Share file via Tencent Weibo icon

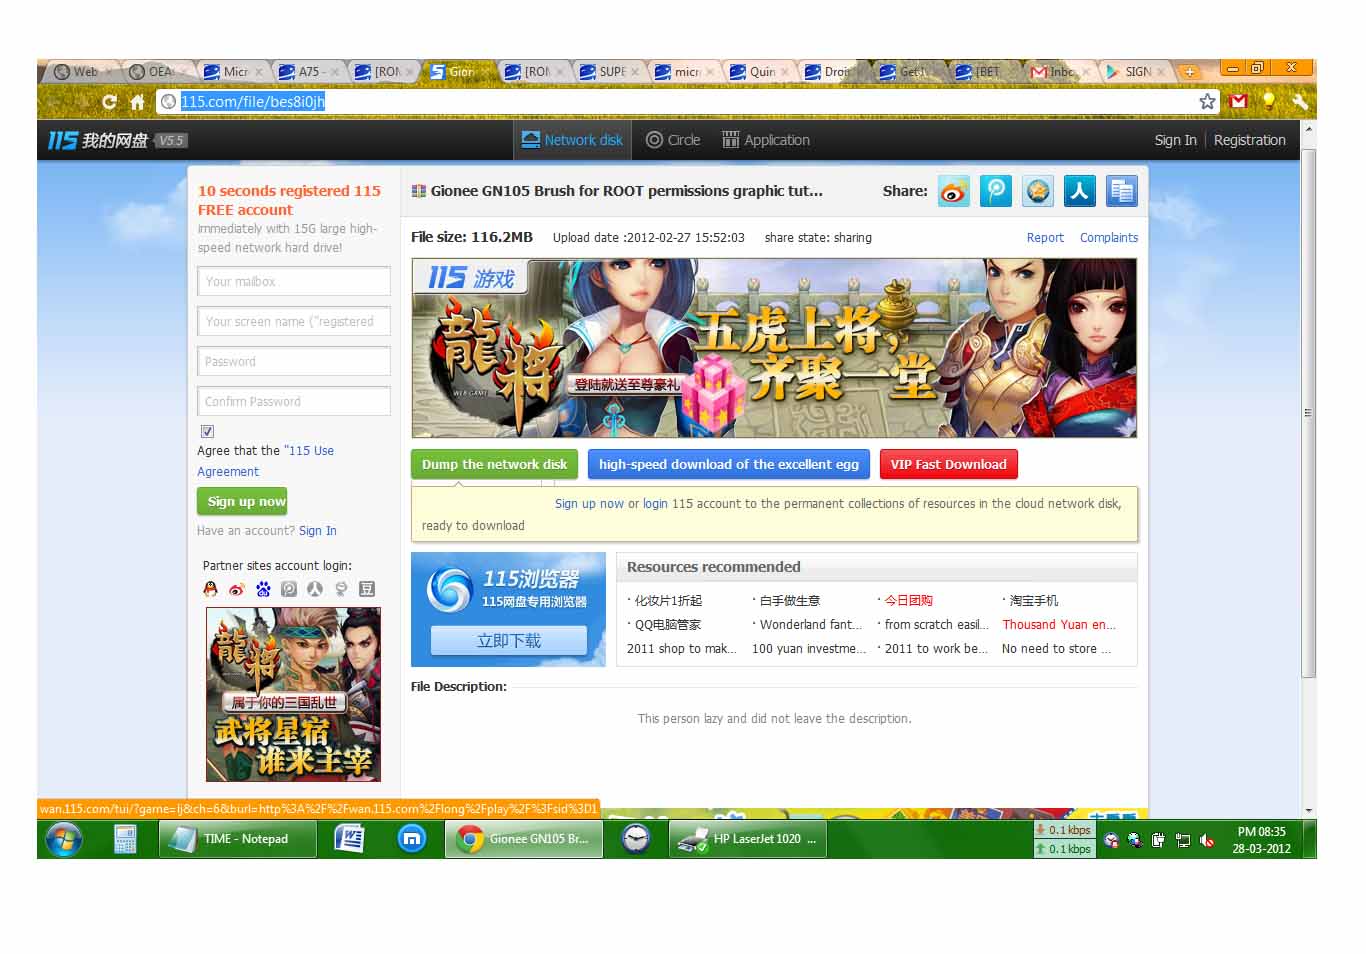tap(996, 191)
